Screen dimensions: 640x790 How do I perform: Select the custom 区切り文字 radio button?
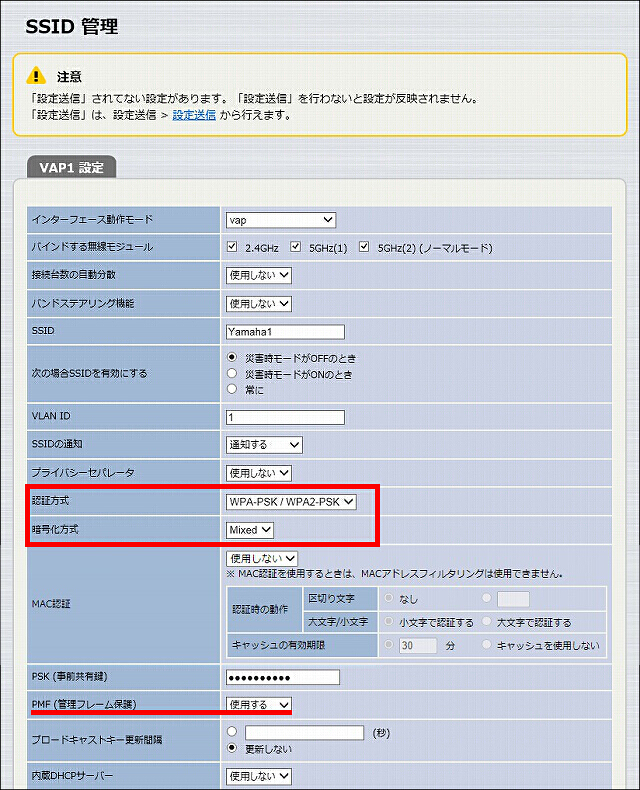(x=486, y=598)
